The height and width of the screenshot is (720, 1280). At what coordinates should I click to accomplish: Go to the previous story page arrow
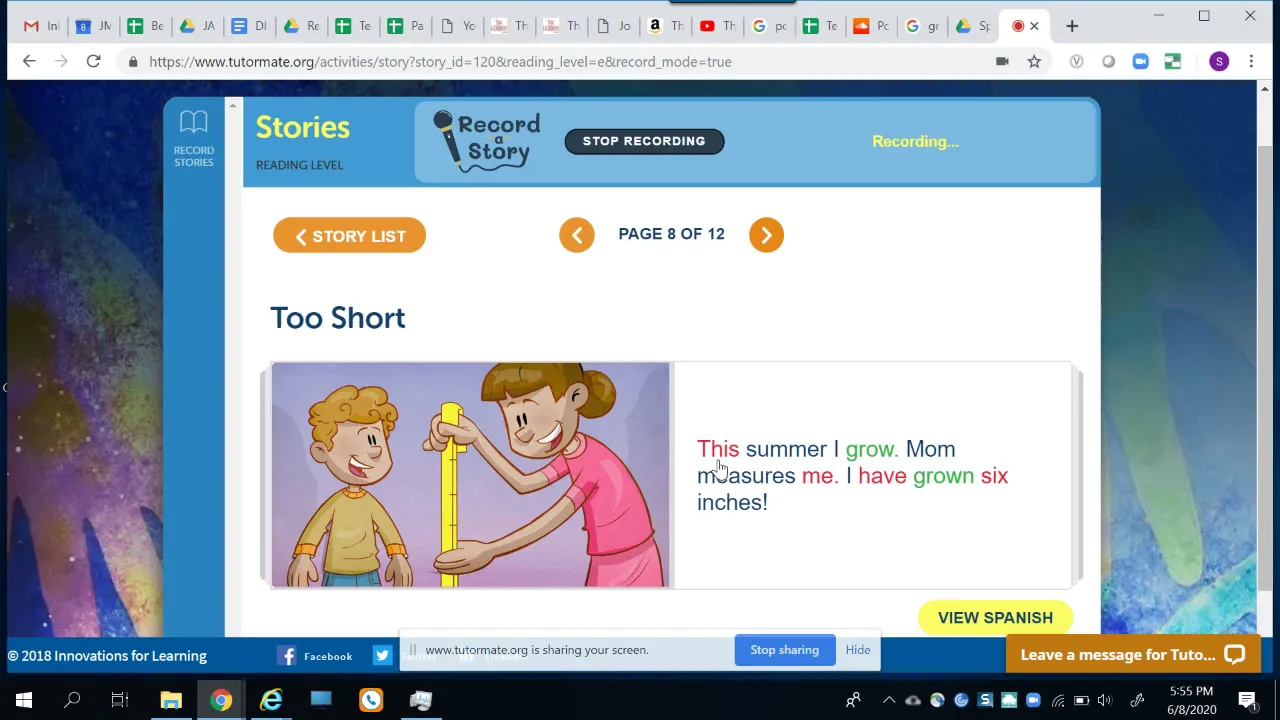tap(577, 235)
